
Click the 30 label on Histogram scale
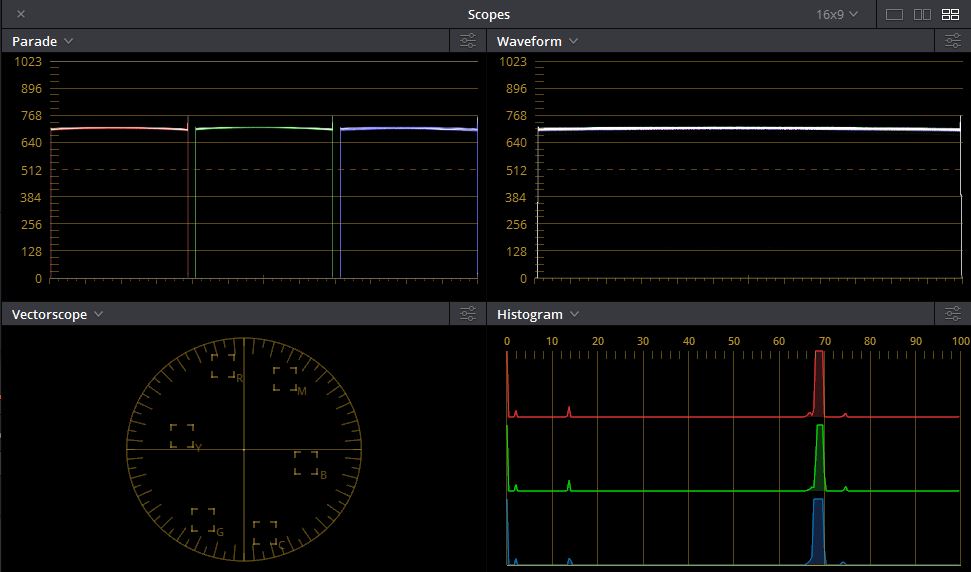(643, 341)
